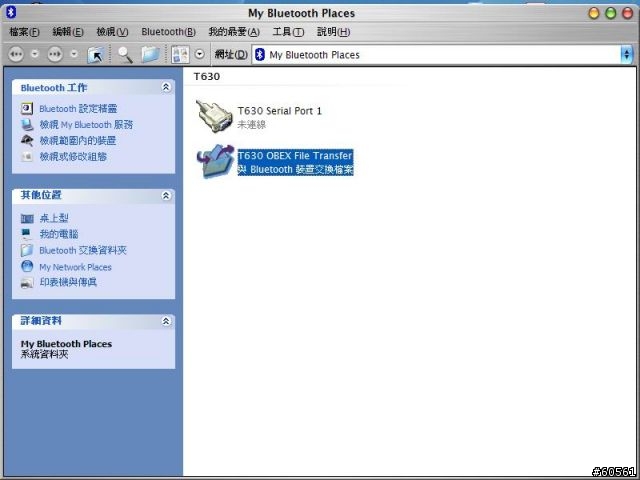The width and height of the screenshot is (640, 480).
Task: Expand the address bar dropdown
Action: [x=627, y=55]
